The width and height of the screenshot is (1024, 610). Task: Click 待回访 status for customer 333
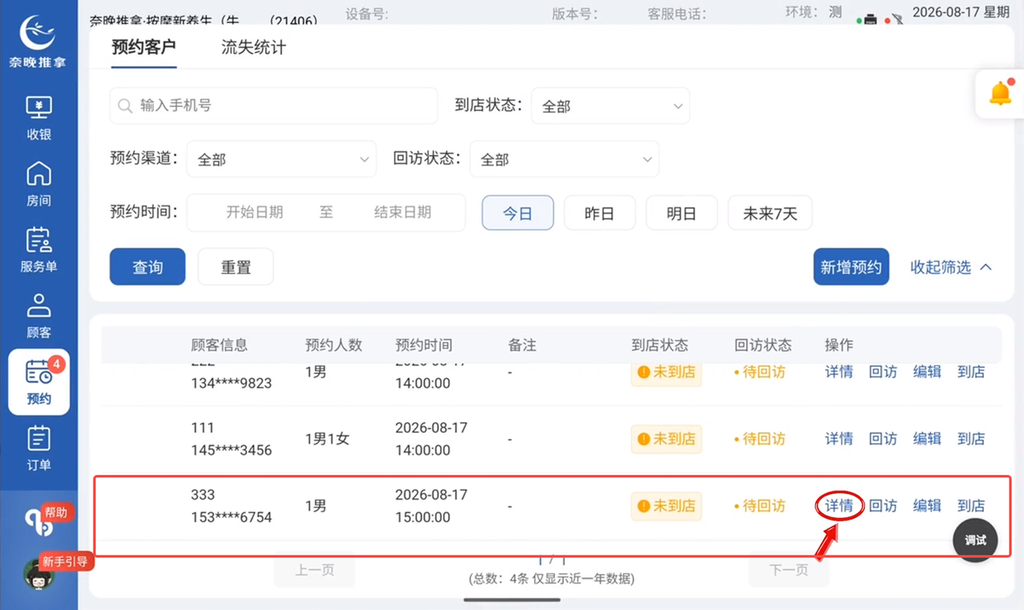(760, 506)
